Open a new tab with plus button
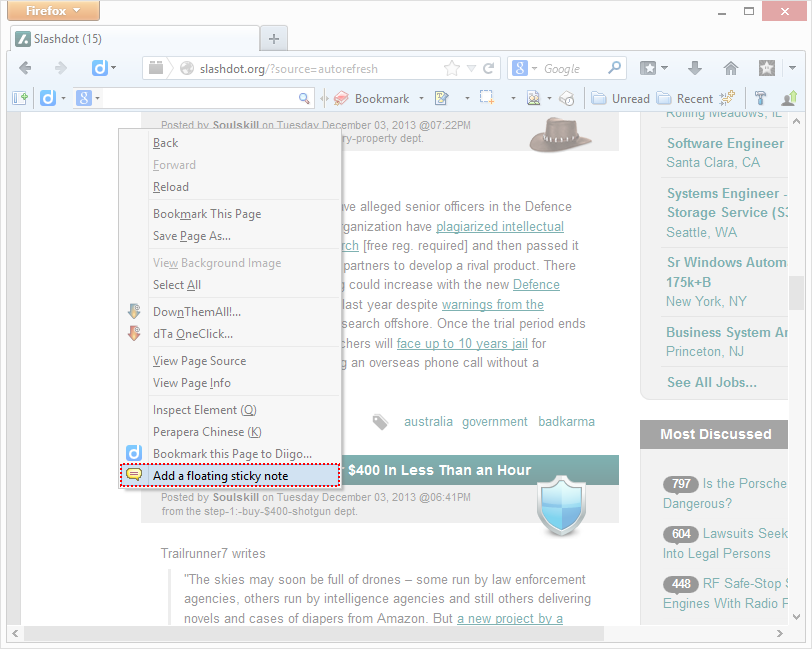The width and height of the screenshot is (812, 649). pyautogui.click(x=274, y=39)
